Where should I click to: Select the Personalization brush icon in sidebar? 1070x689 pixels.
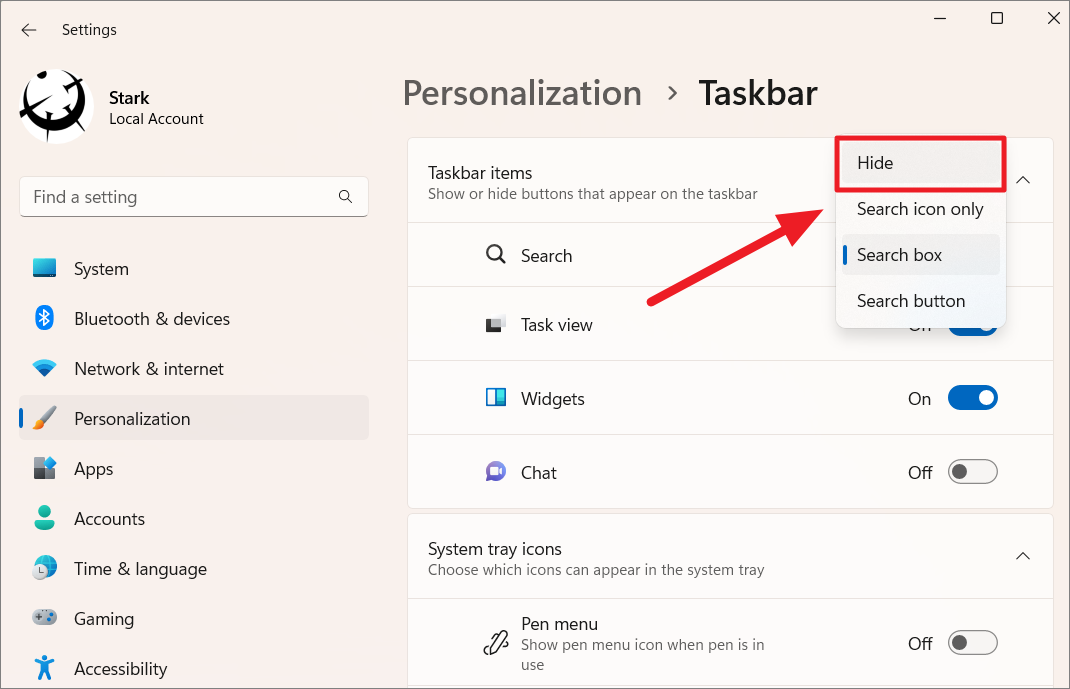pyautogui.click(x=44, y=418)
